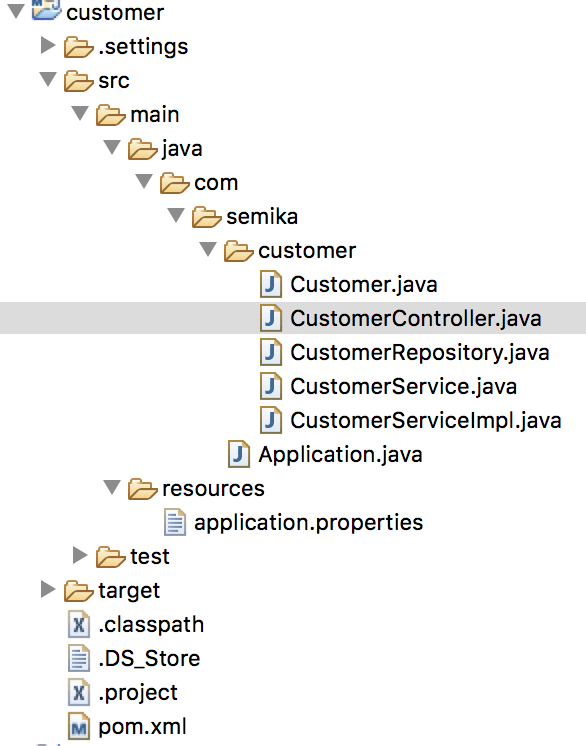Open Application.java file name
The height and width of the screenshot is (746, 586).
coord(341,455)
